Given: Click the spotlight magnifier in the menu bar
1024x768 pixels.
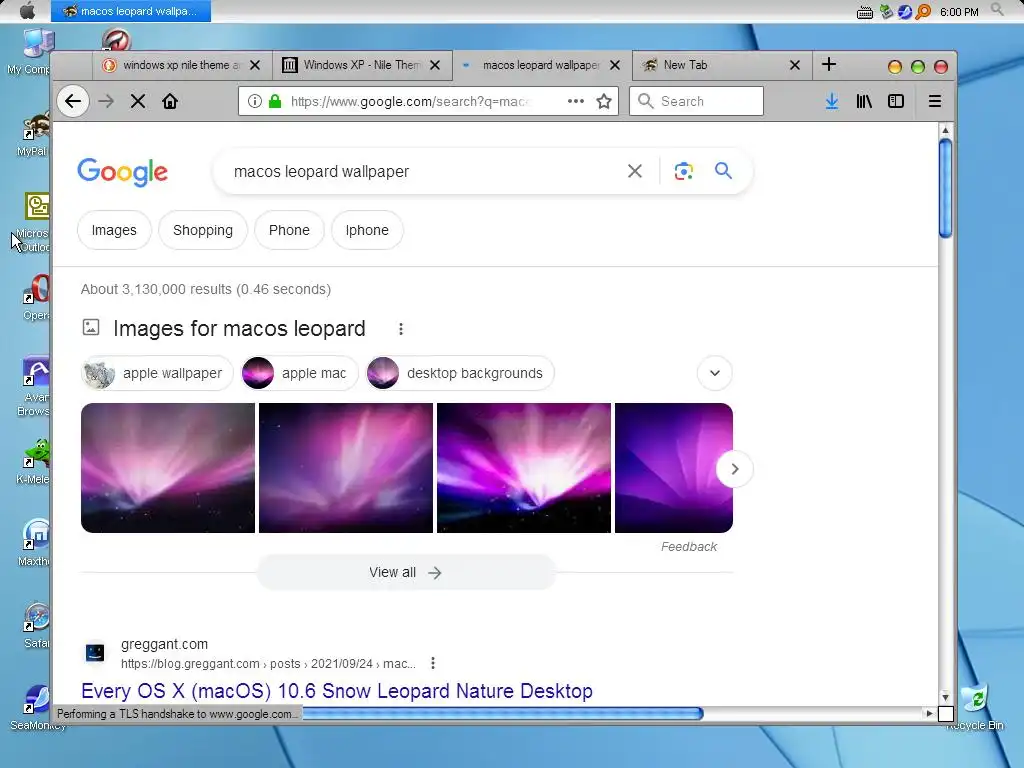Looking at the screenshot, I should point(997,10).
